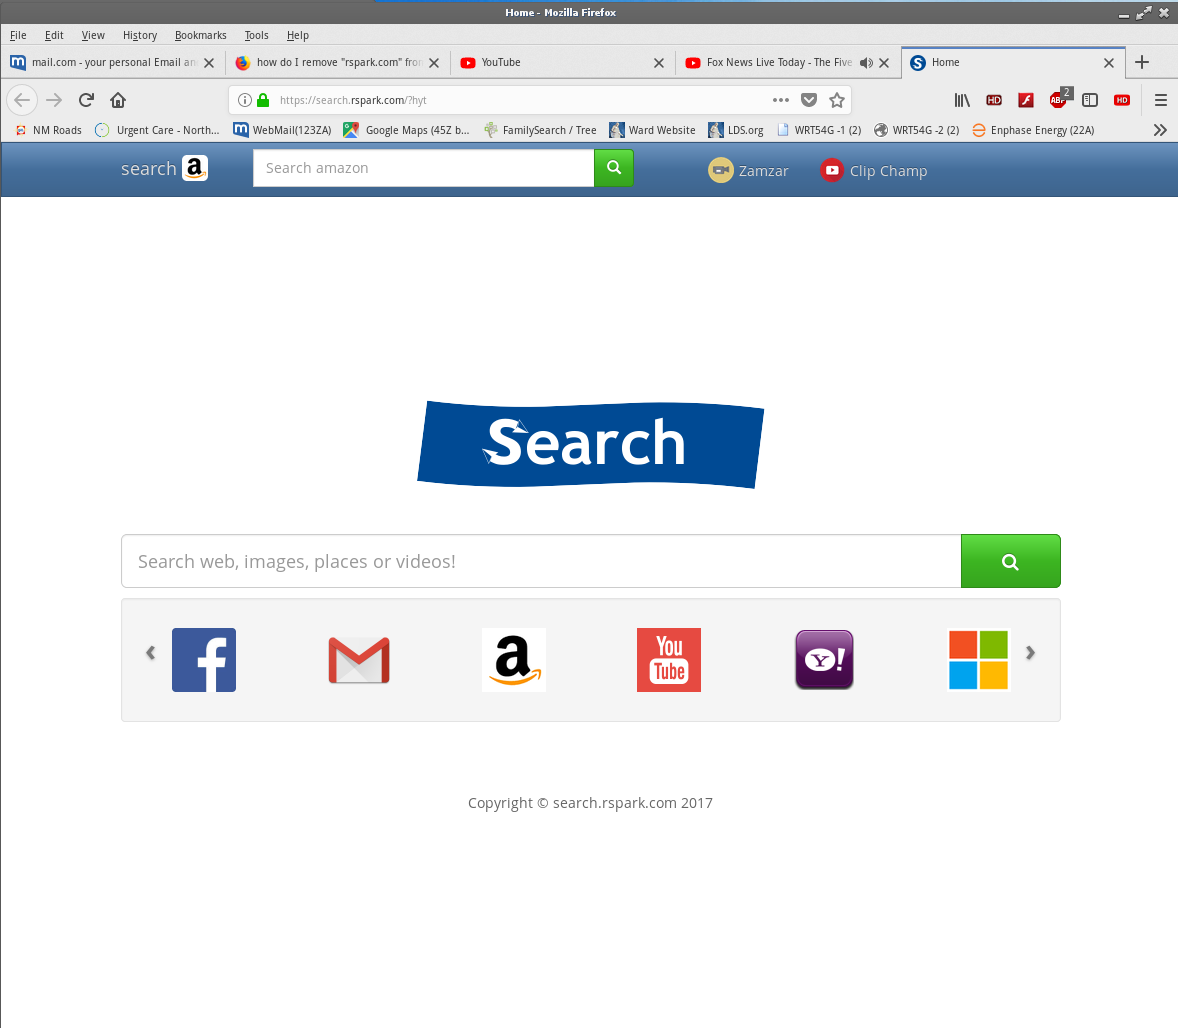Image resolution: width=1178 pixels, height=1028 pixels.
Task: Open the page actions three-dots menu
Action: coord(781,100)
